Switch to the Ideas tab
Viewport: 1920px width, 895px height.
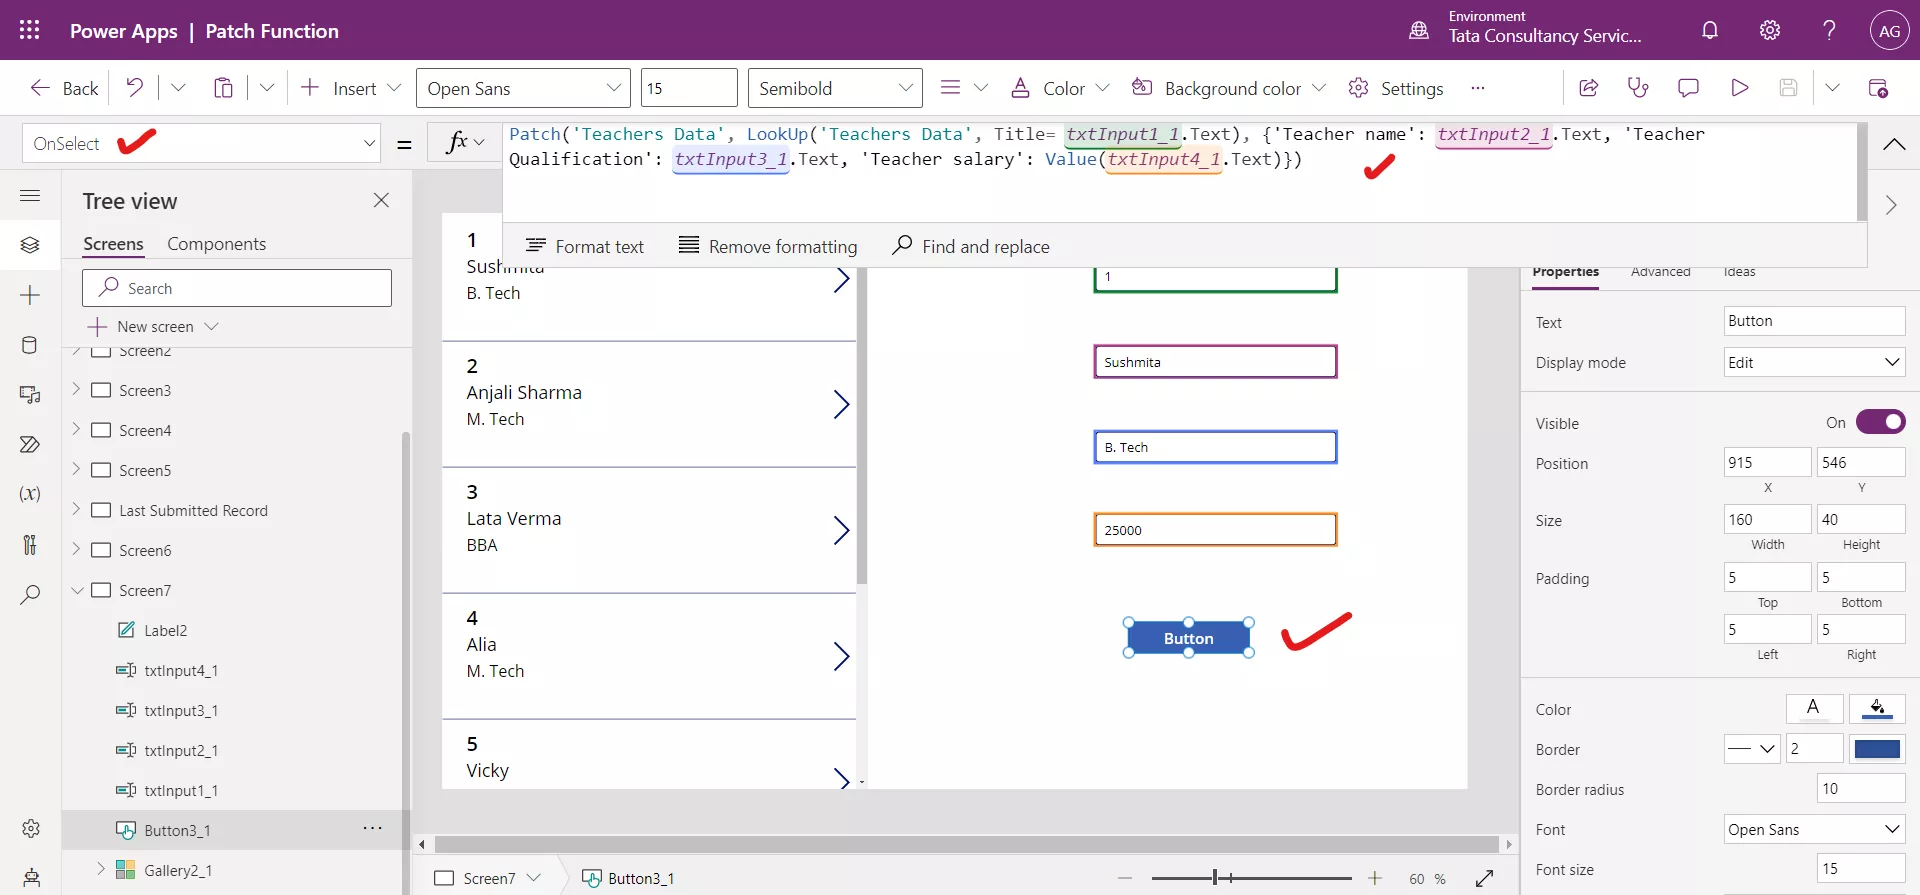coord(1739,271)
